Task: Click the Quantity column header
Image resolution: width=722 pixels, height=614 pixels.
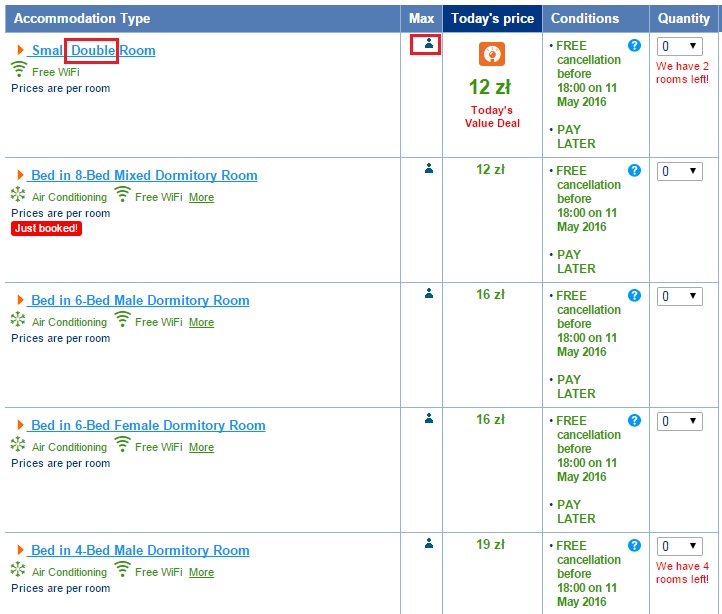Action: [684, 18]
